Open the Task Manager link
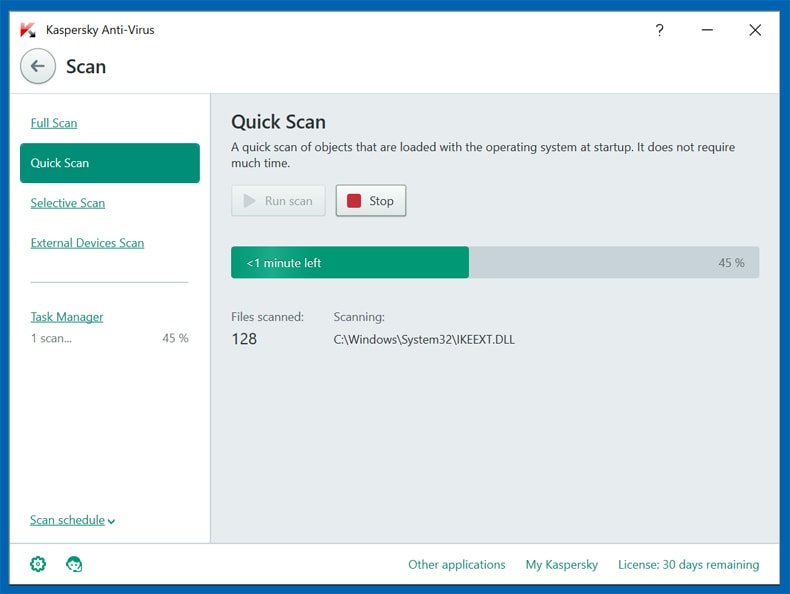The width and height of the screenshot is (790, 594). 67,317
